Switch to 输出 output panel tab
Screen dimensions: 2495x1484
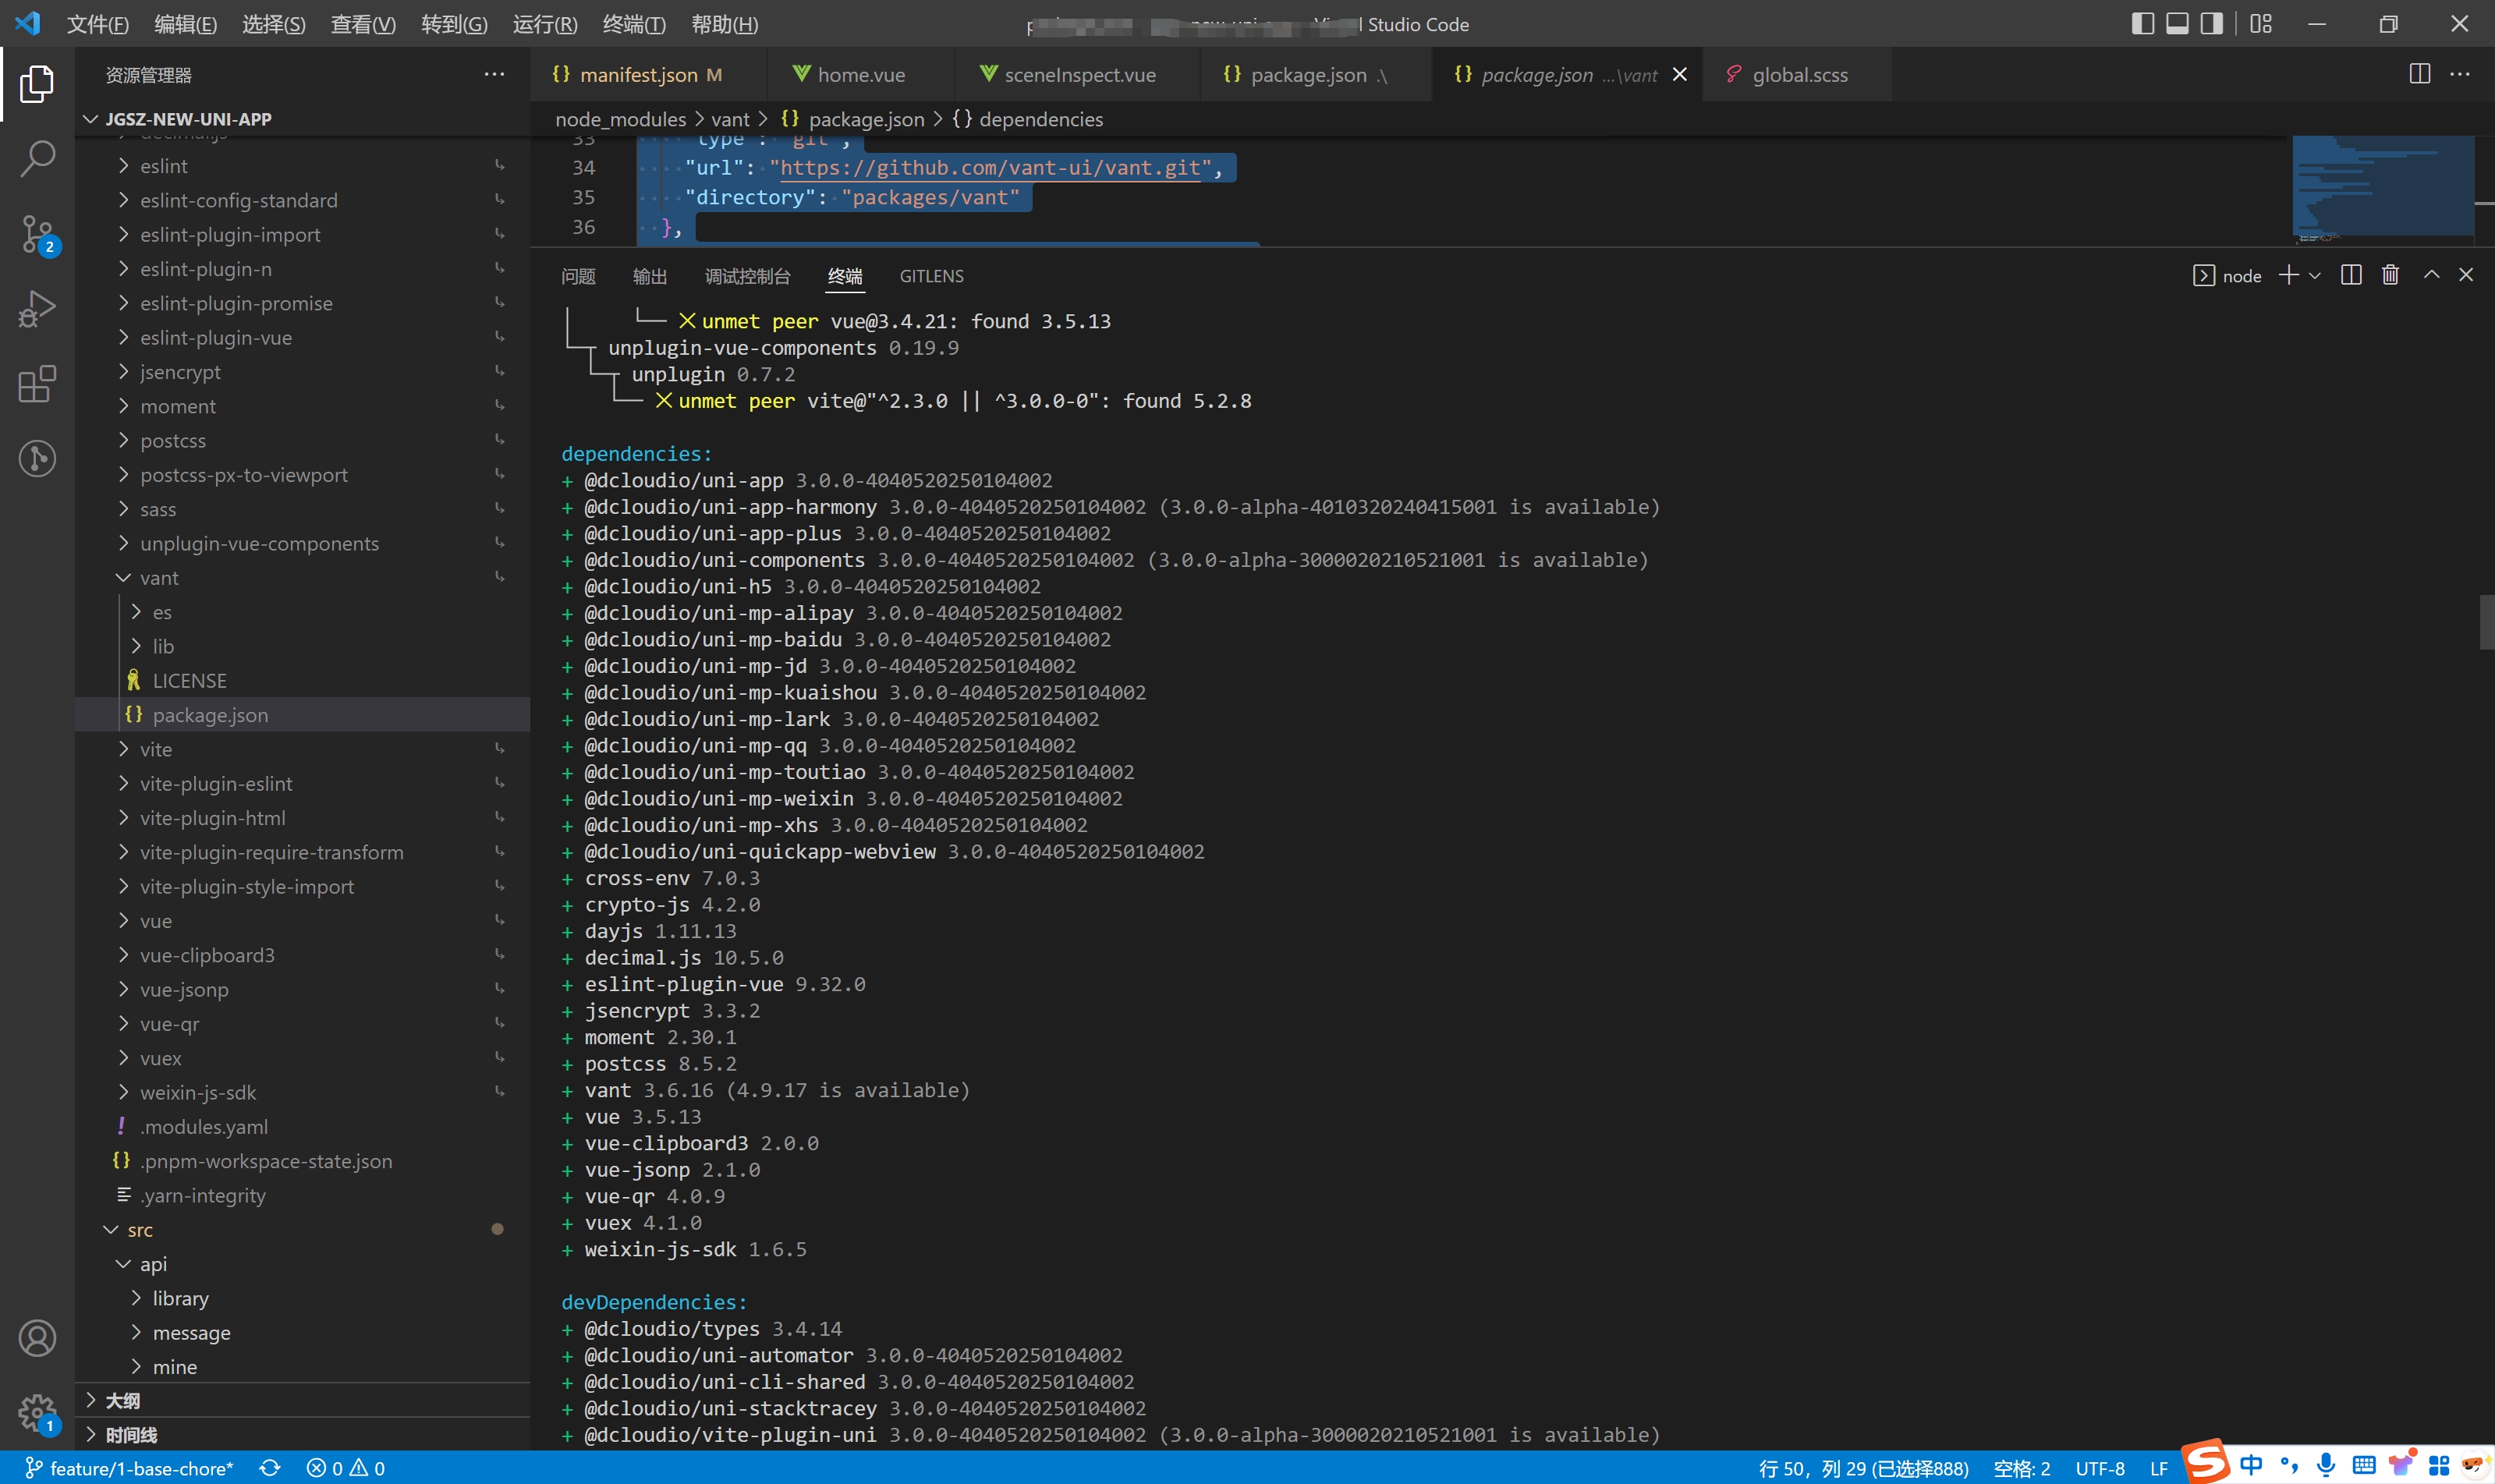[650, 276]
